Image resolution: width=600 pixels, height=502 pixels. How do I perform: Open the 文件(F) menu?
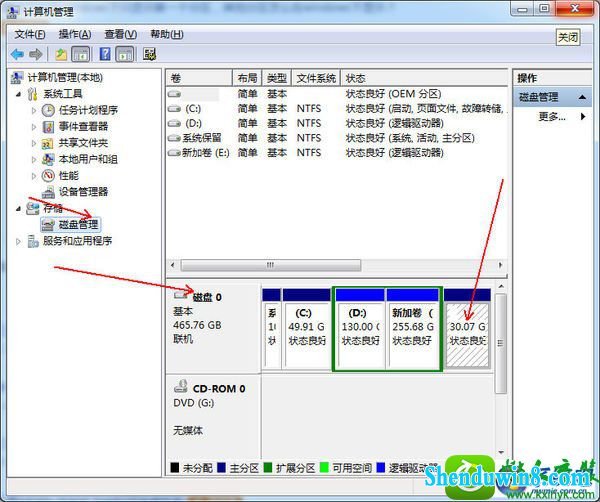tap(30, 34)
